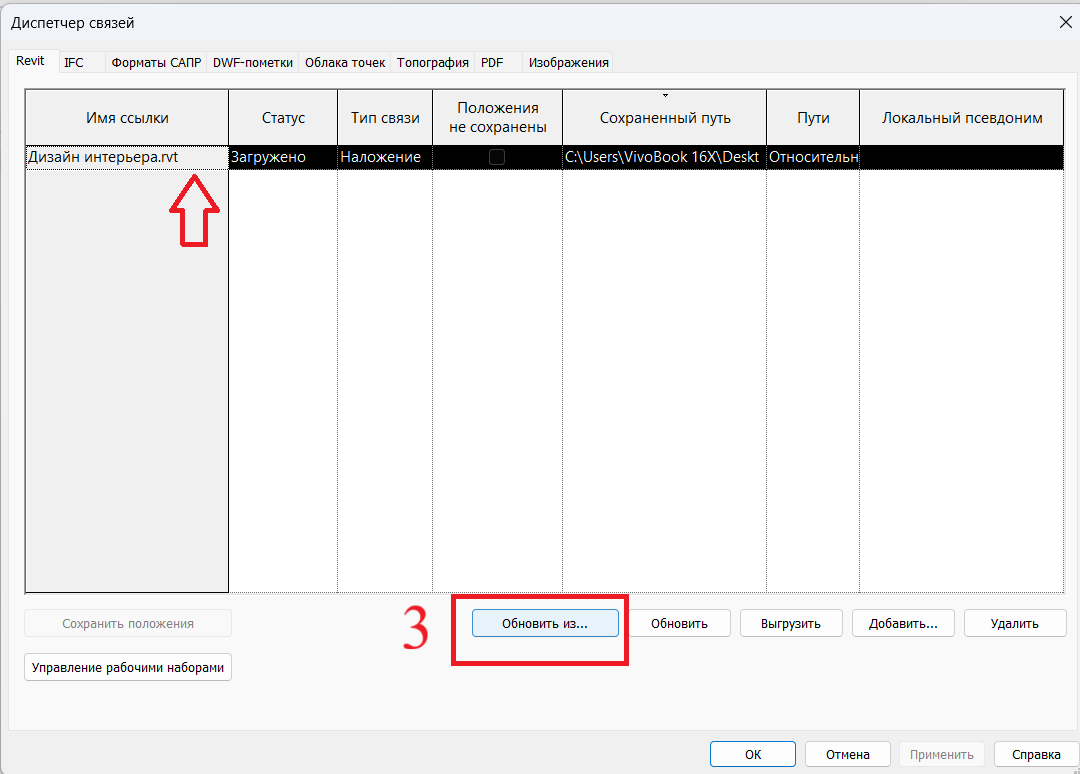Screen dimensions: 1080x774
Task: Click the Загружено status cell
Action: (283, 157)
